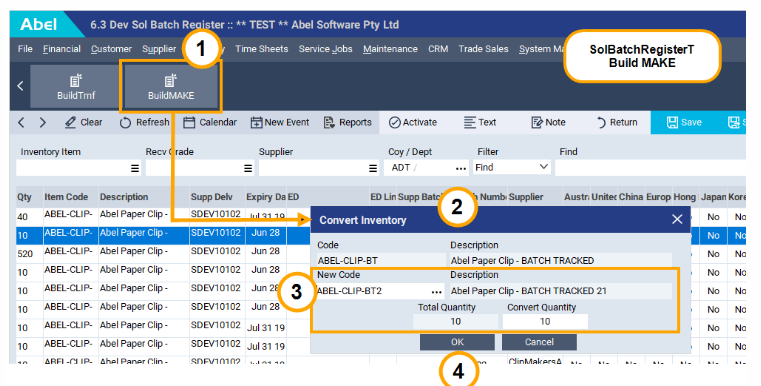Open the Customer menu

pyautogui.click(x=111, y=49)
